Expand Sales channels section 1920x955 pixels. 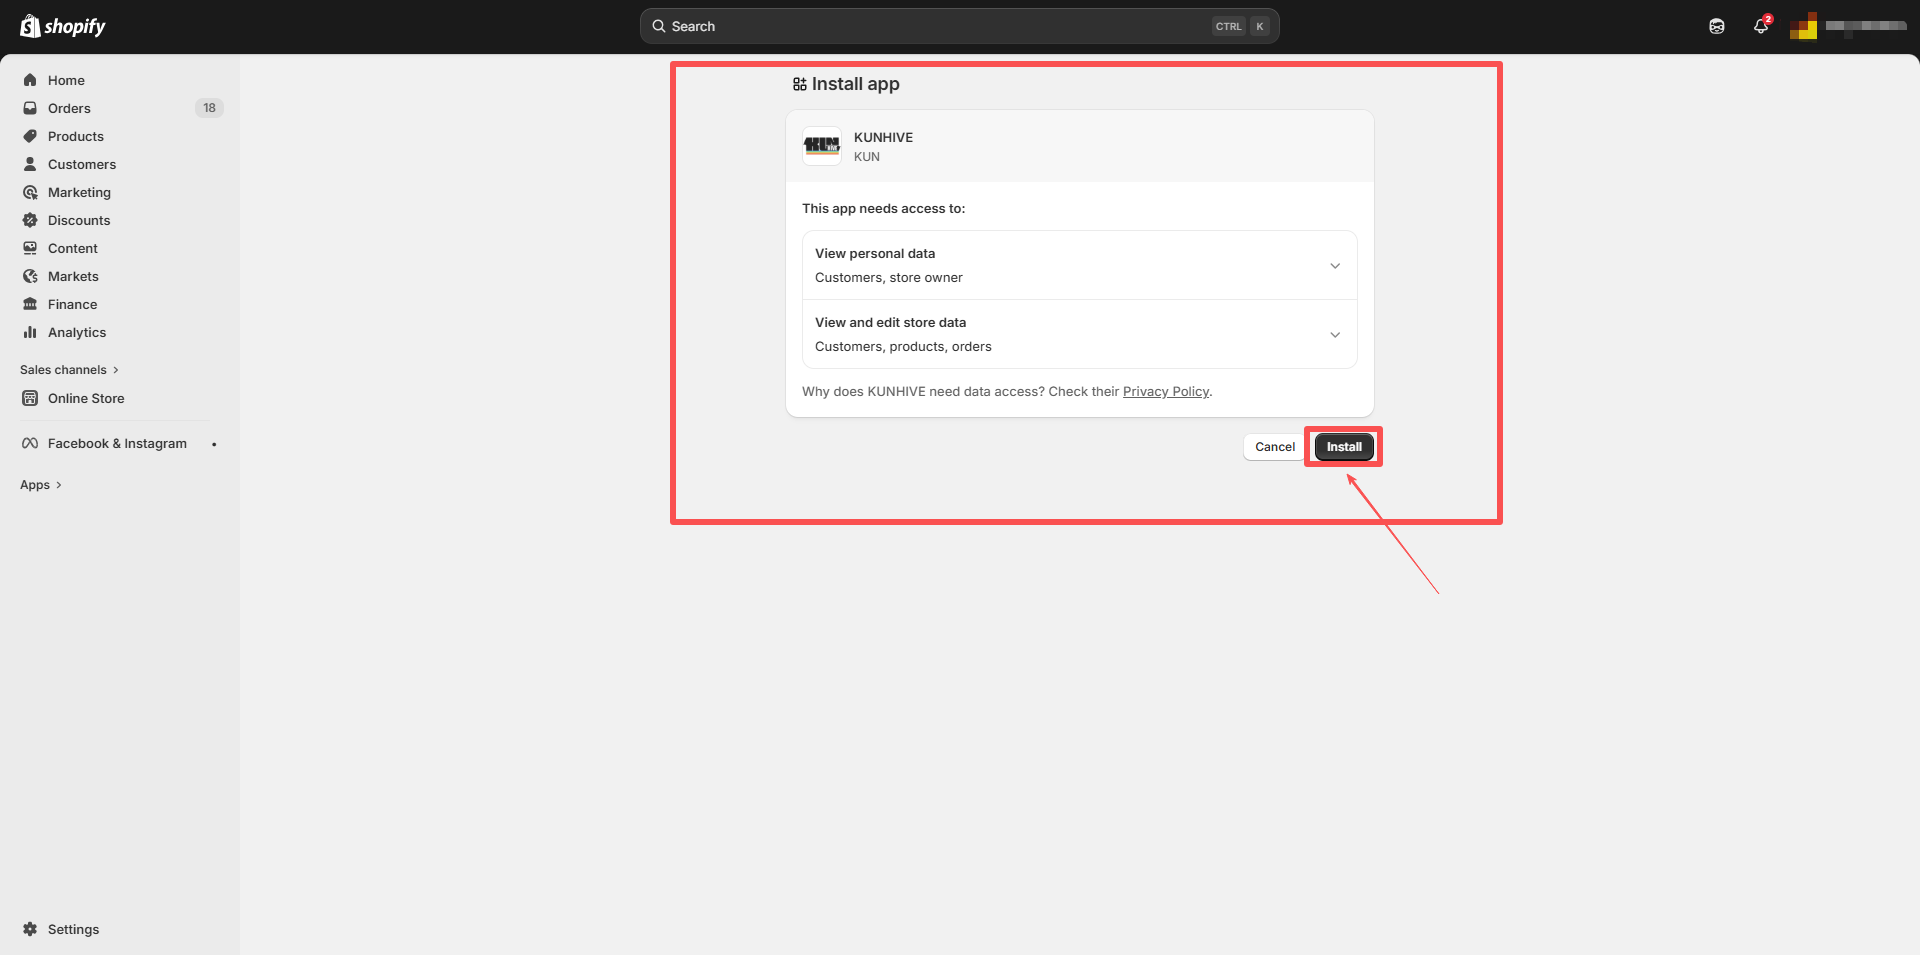[x=69, y=370]
